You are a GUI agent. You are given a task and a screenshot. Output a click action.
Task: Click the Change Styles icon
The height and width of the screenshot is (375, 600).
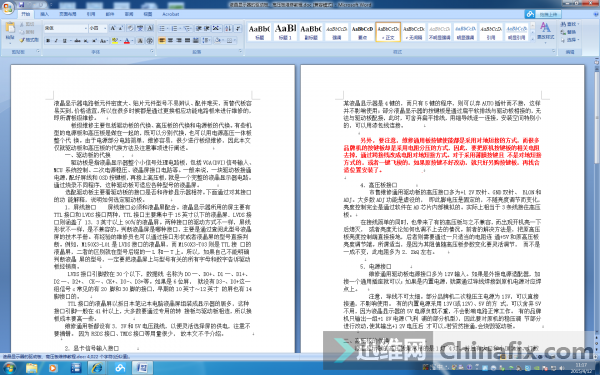[x=545, y=31]
